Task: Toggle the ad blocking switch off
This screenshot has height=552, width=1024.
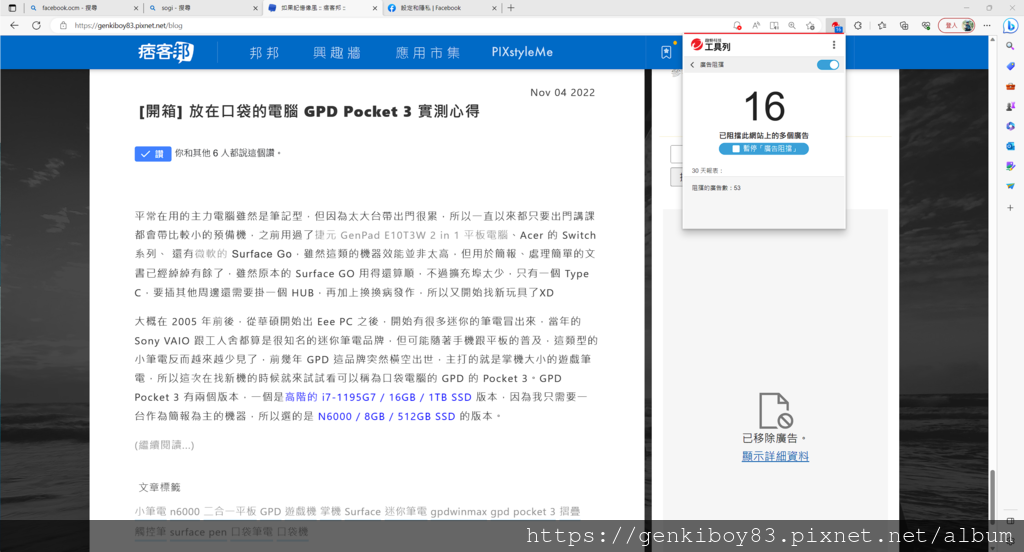Action: pyautogui.click(x=827, y=65)
